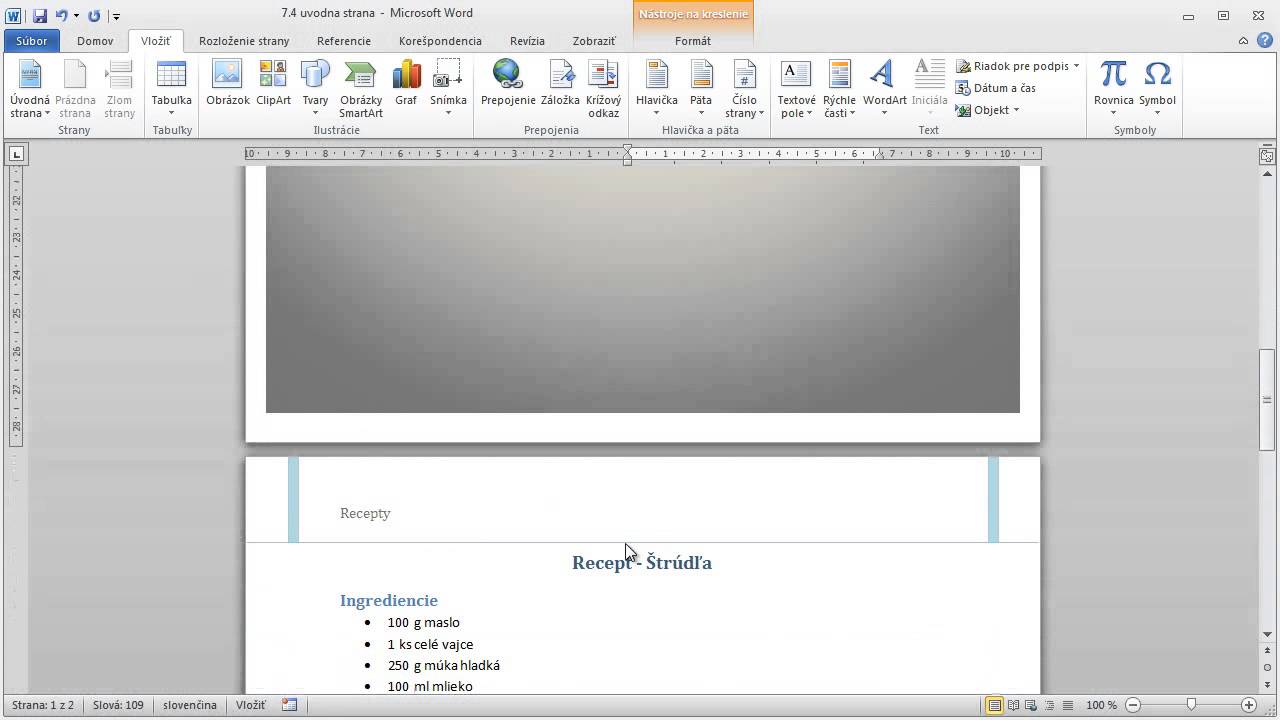
Task: Insert a Krížový odkaz cross-reference
Action: 603,89
